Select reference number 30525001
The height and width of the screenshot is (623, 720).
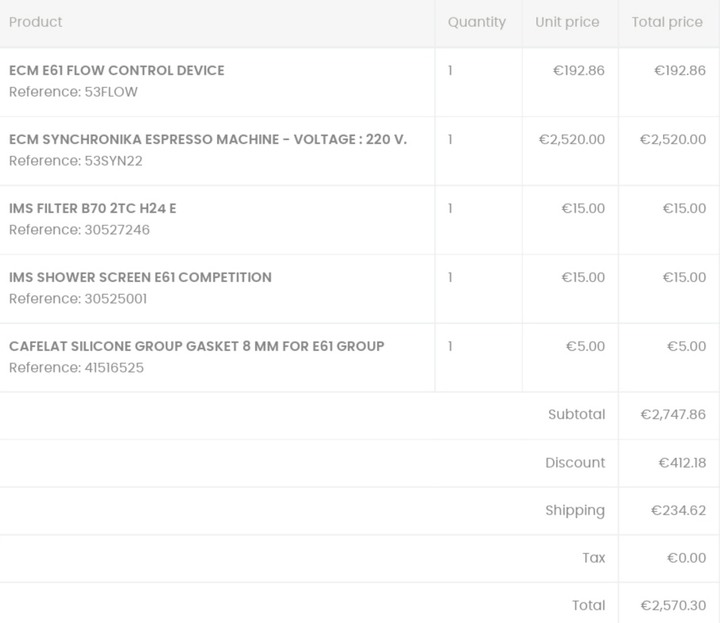(116, 298)
